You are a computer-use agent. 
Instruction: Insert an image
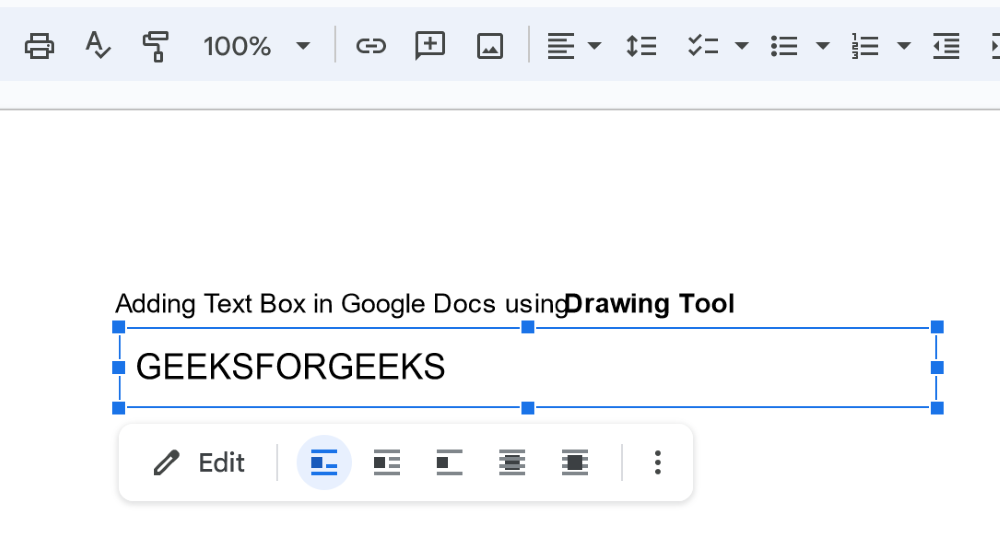[x=490, y=46]
